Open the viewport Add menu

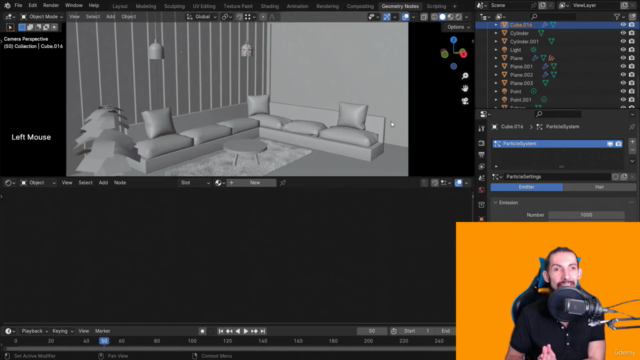point(111,17)
